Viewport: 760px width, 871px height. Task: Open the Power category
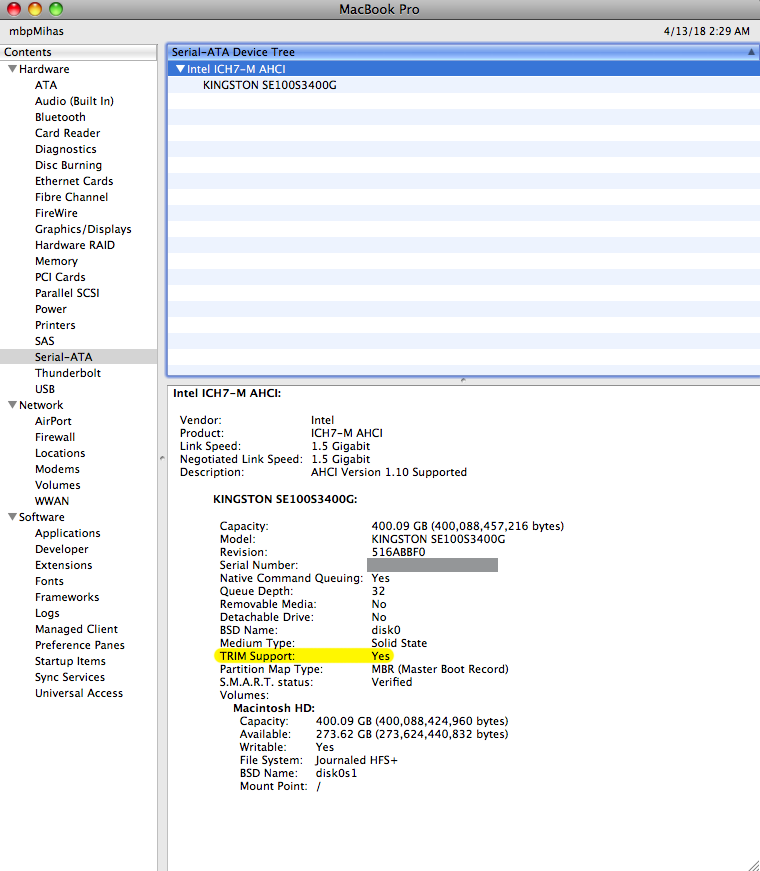pos(51,309)
